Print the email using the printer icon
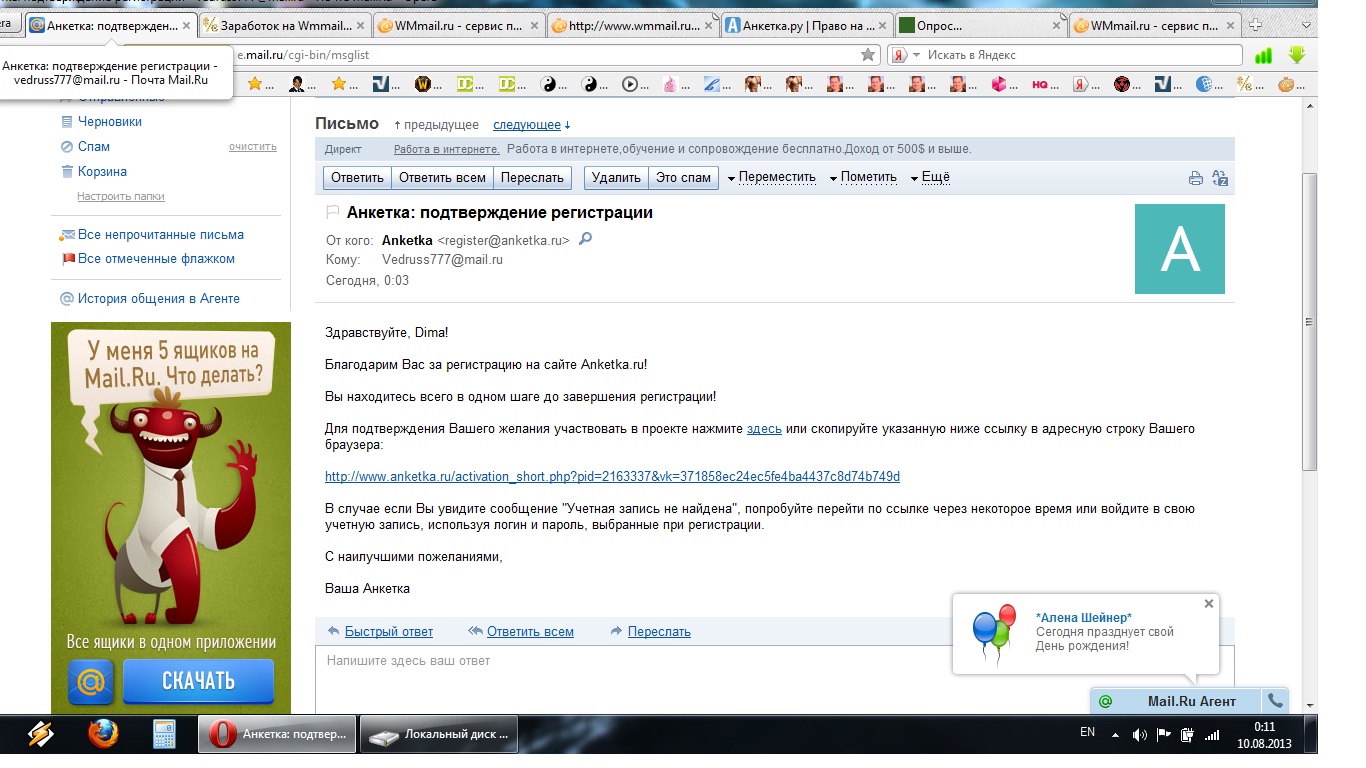1366x768 pixels. 1195,179
